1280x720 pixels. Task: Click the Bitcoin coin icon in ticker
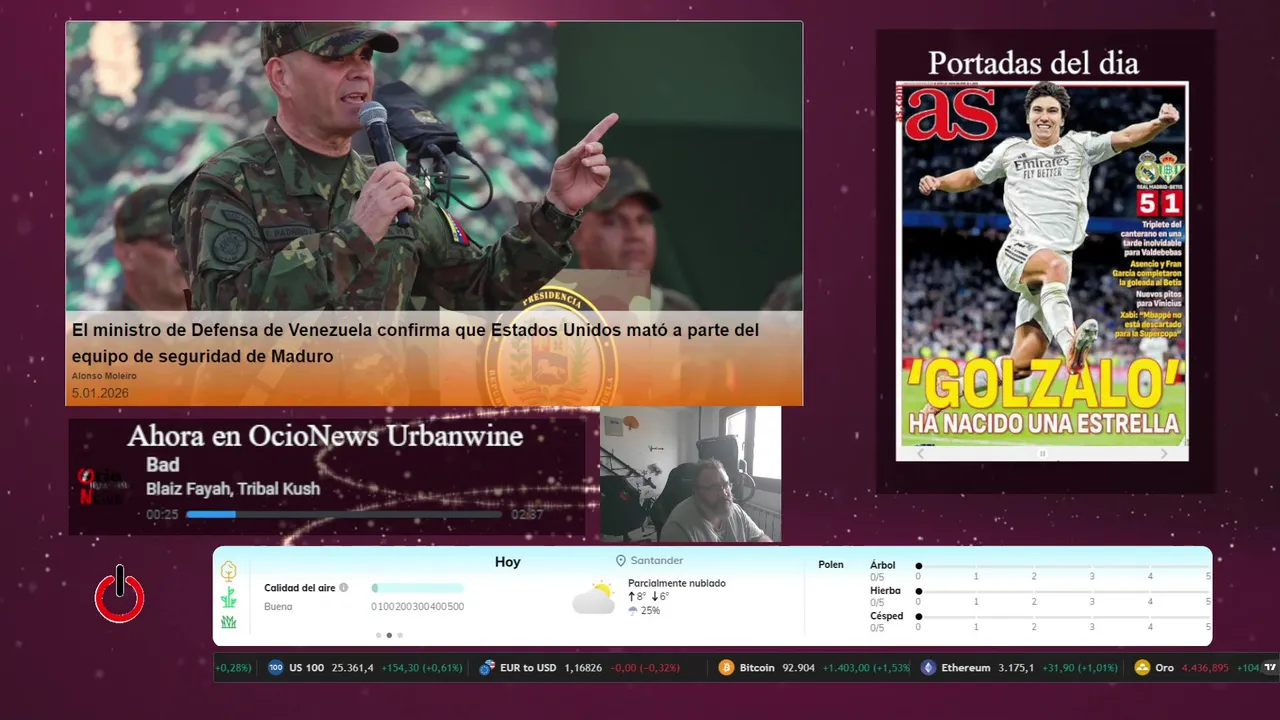click(727, 667)
